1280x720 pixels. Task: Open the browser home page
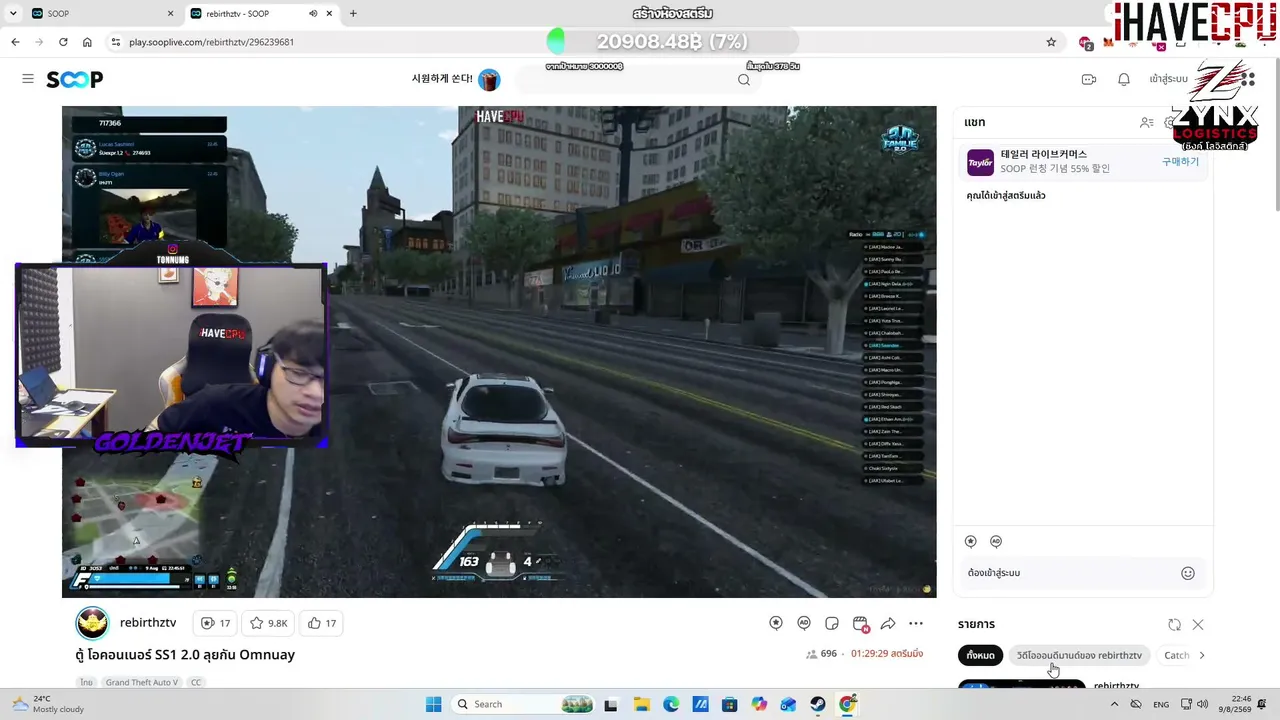click(87, 42)
